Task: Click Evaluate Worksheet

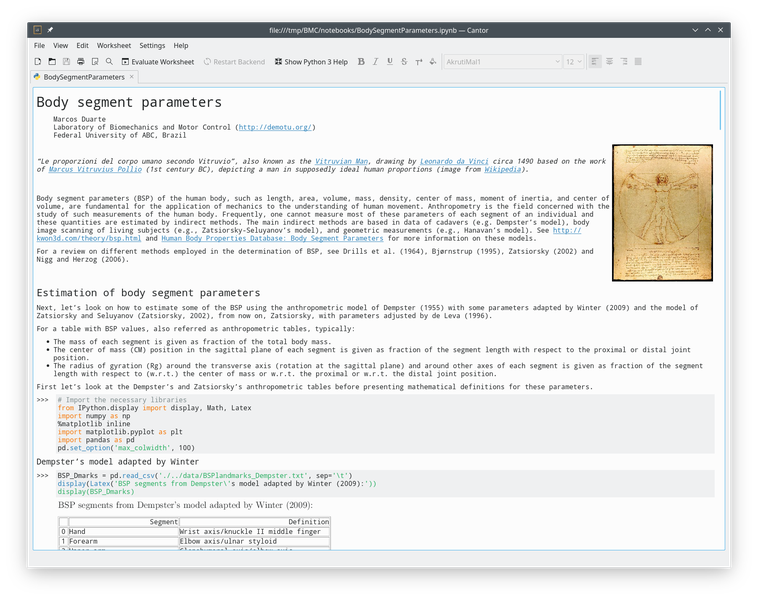Action: click(158, 61)
